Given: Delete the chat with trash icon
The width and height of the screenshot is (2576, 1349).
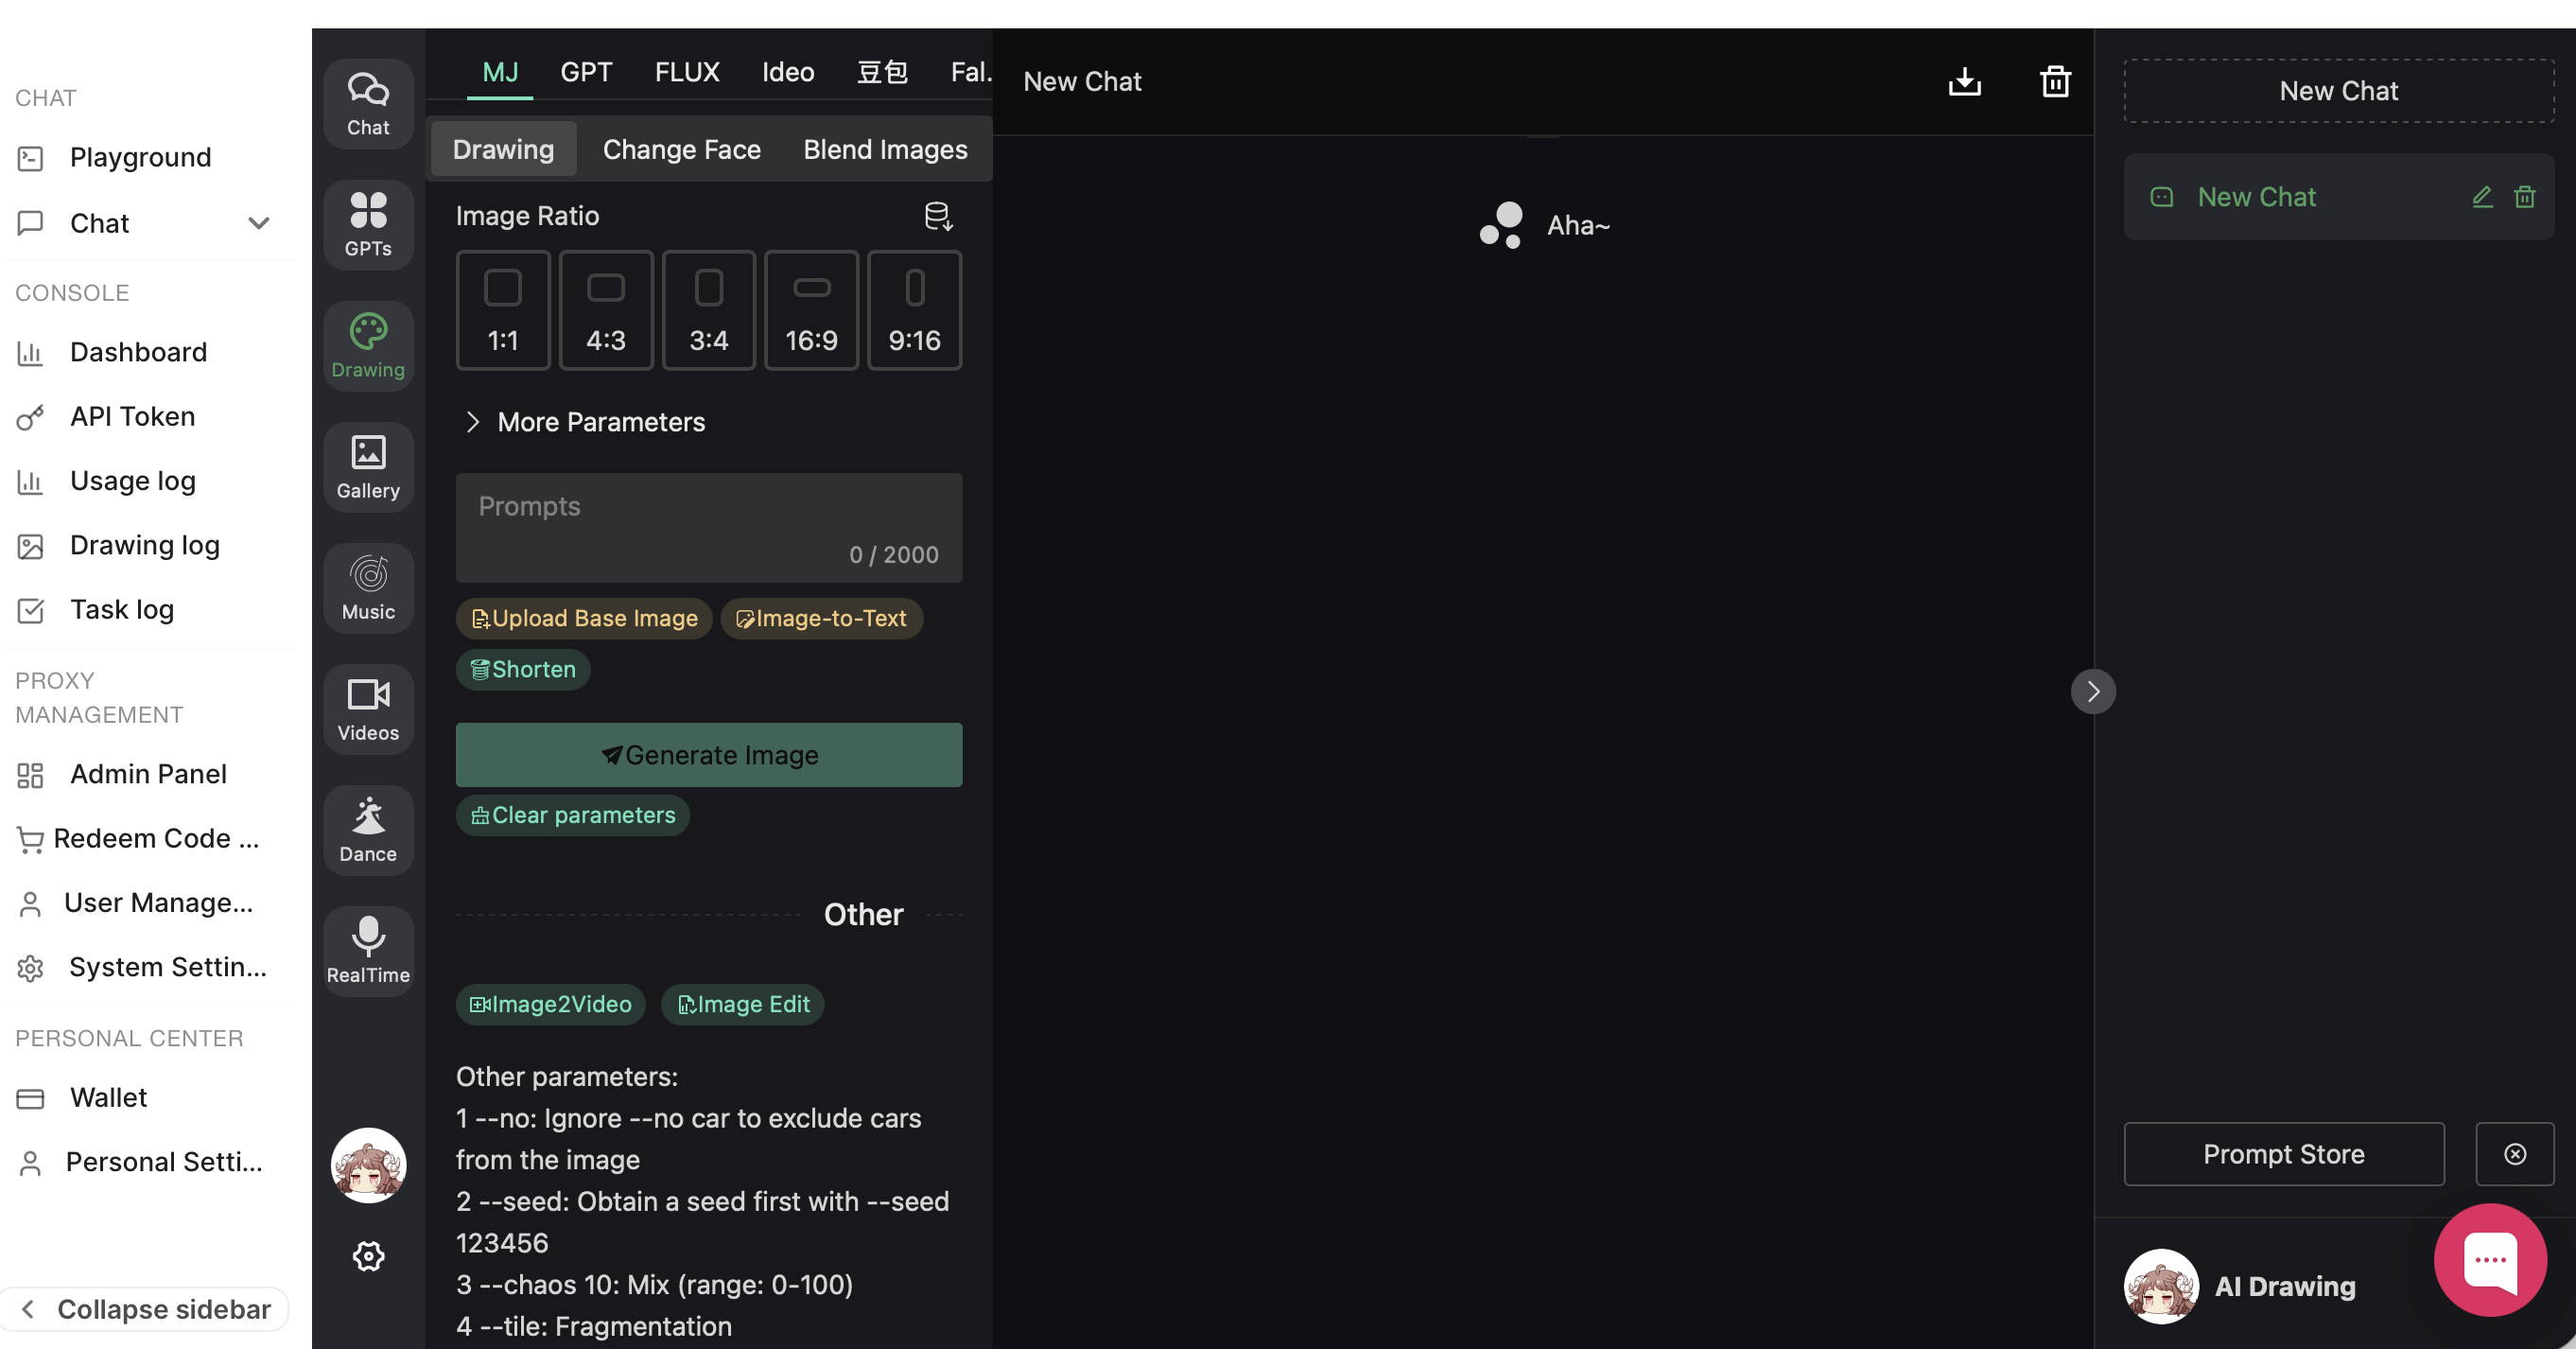Looking at the screenshot, I should coord(2055,81).
